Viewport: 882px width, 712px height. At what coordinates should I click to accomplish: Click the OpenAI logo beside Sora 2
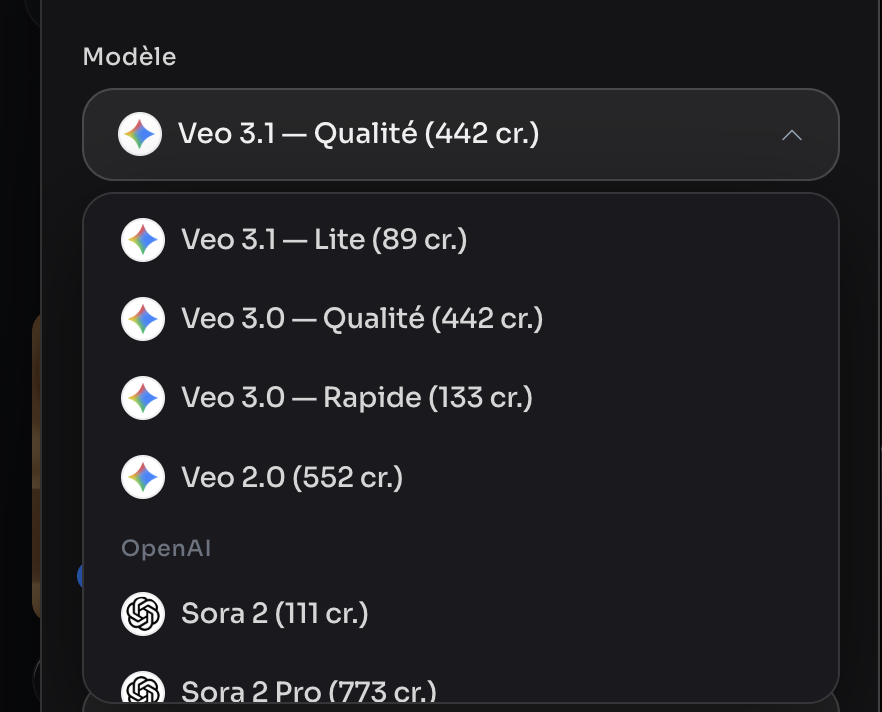143,614
